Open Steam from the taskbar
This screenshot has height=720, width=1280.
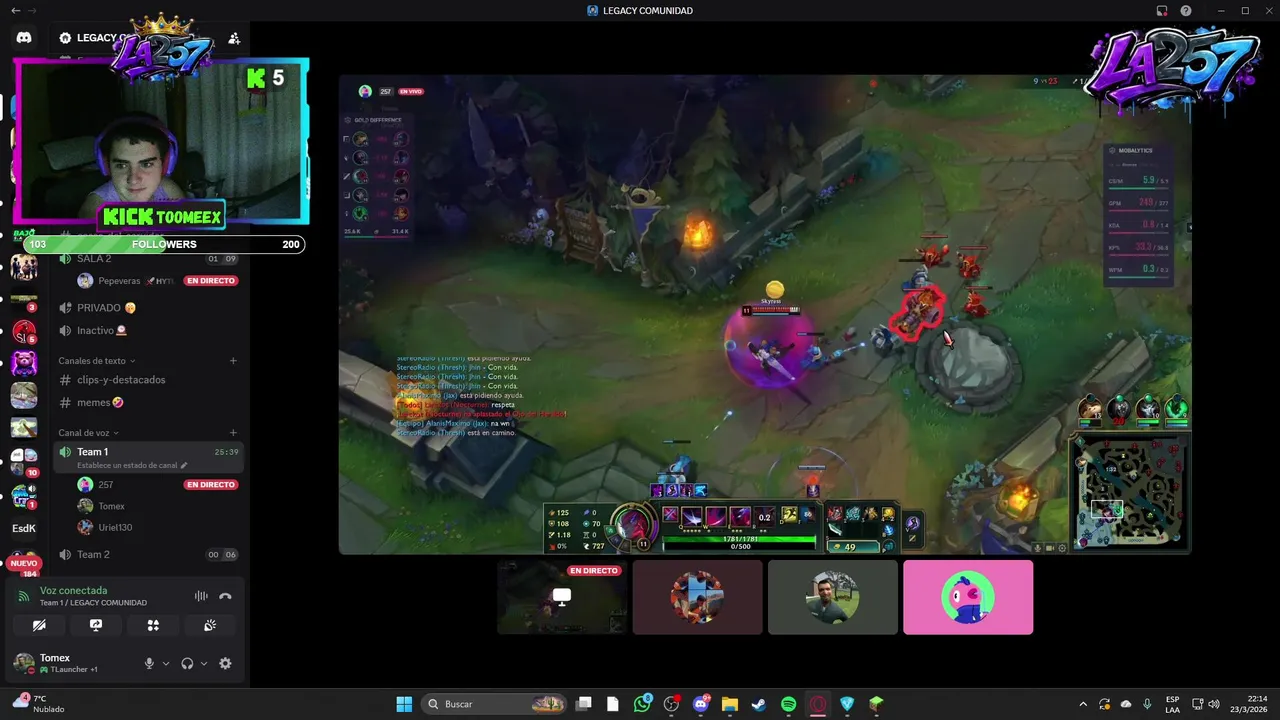pyautogui.click(x=759, y=704)
